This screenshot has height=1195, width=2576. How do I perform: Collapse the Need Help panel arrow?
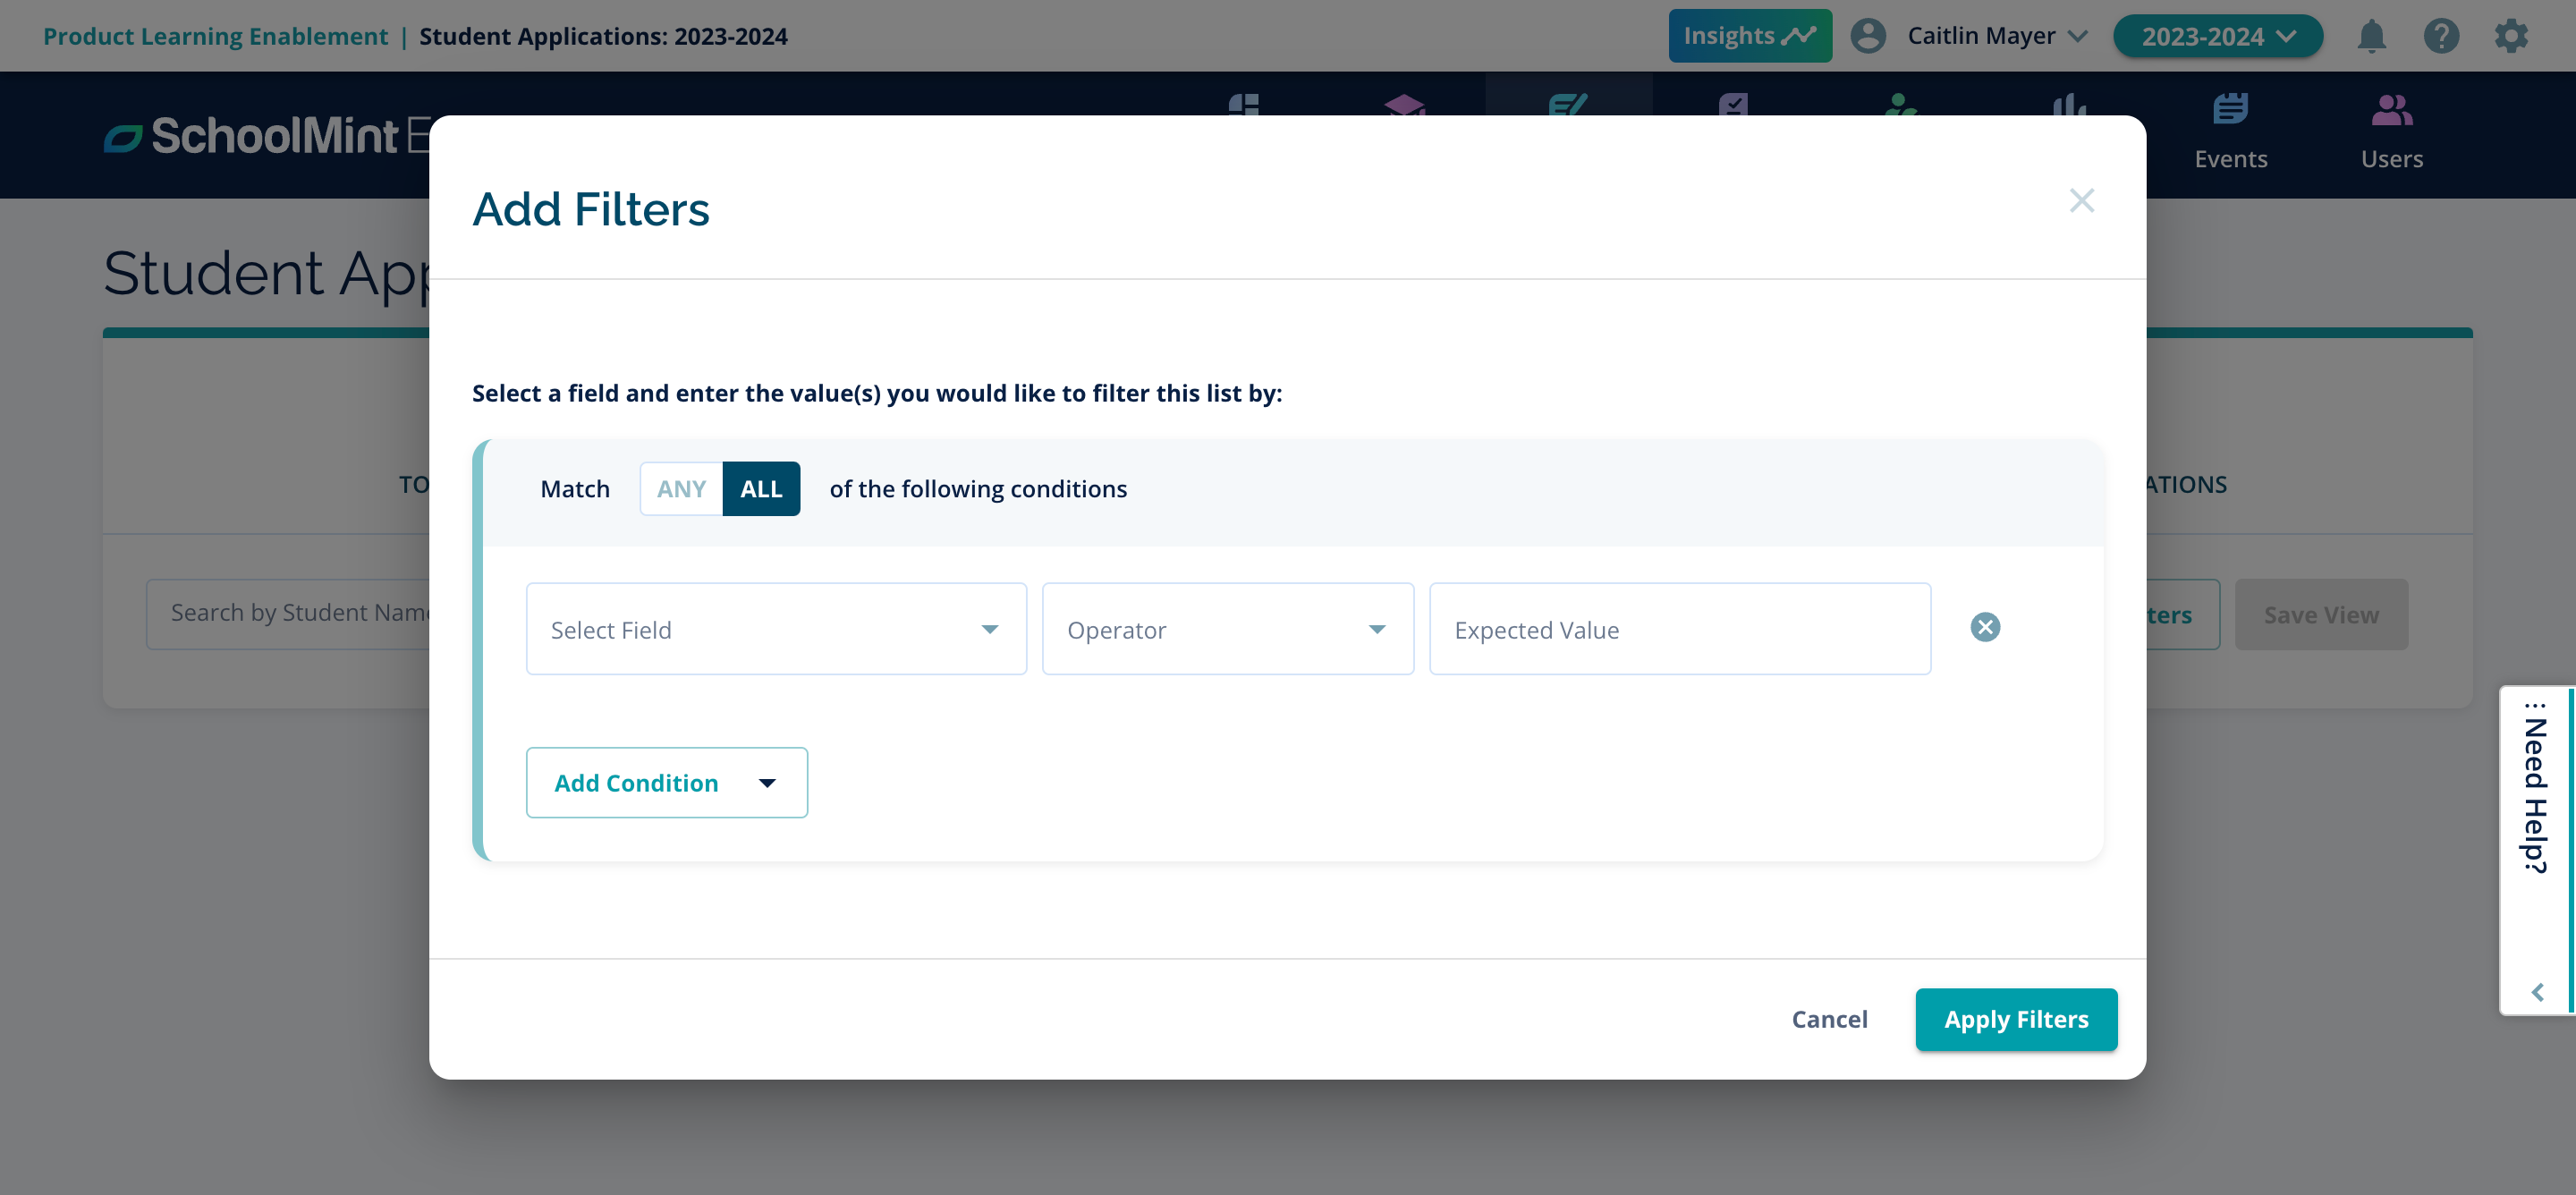click(2537, 991)
